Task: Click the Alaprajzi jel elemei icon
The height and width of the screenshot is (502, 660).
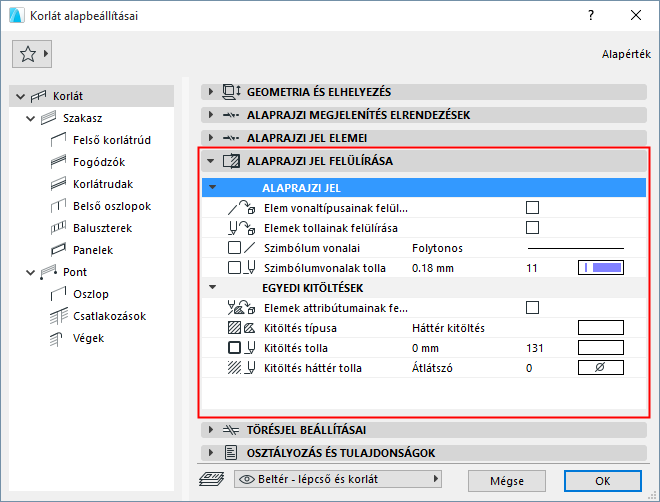Action: [231, 138]
